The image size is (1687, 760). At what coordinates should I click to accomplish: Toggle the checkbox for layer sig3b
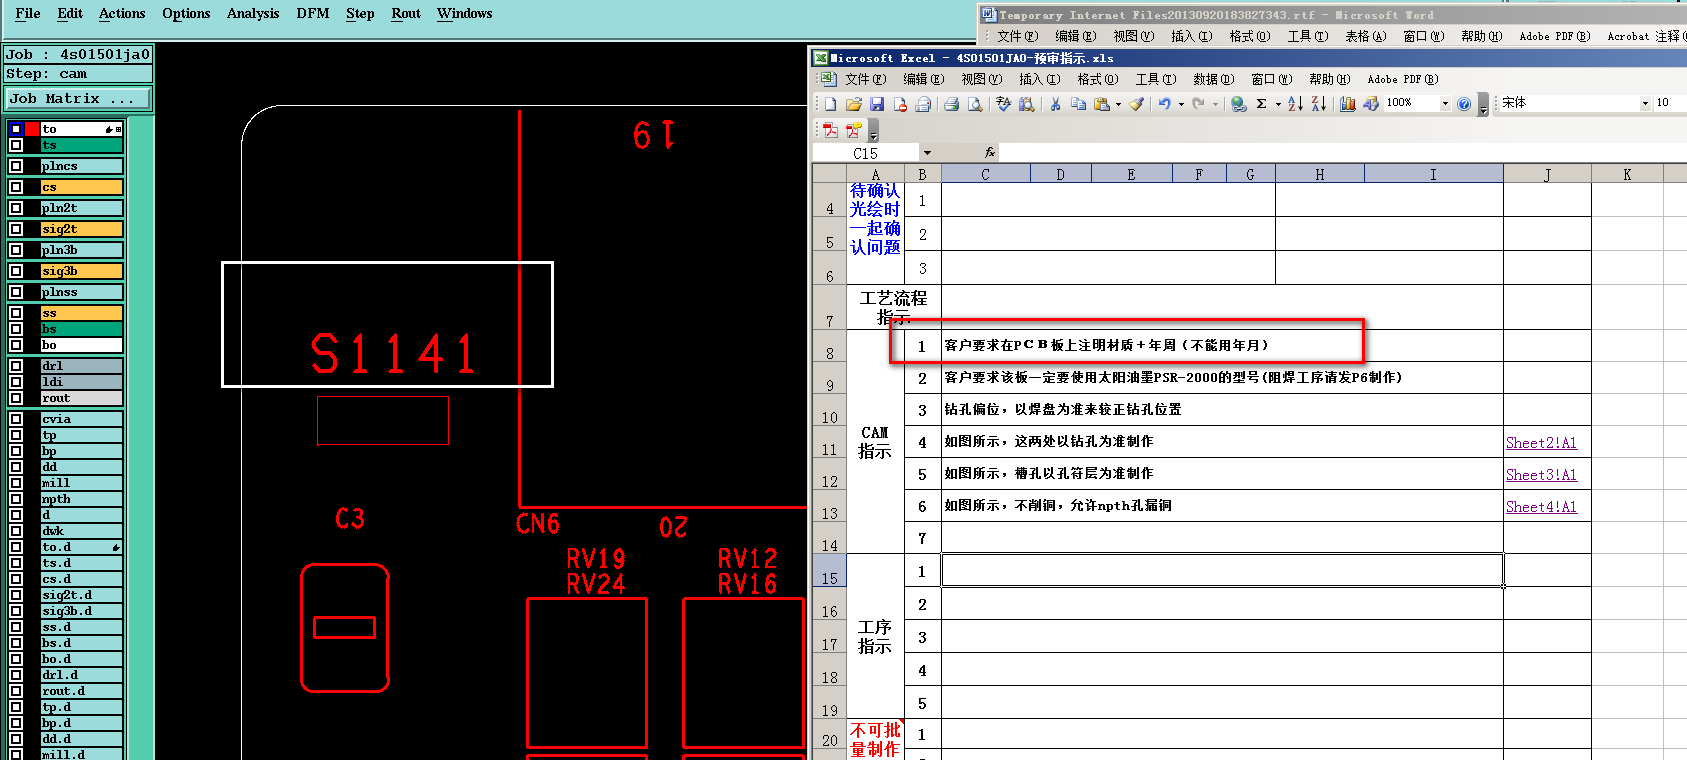point(16,271)
